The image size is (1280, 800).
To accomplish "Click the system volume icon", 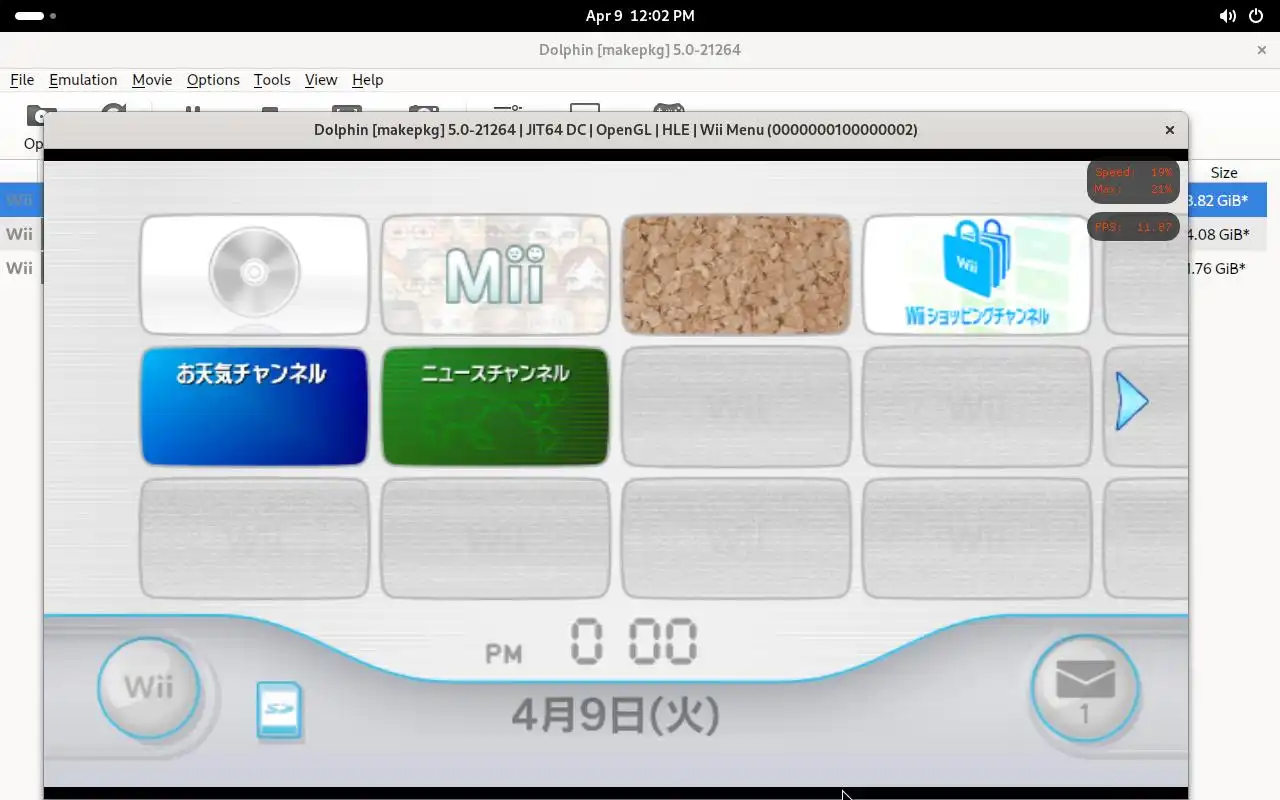I will pyautogui.click(x=1227, y=16).
